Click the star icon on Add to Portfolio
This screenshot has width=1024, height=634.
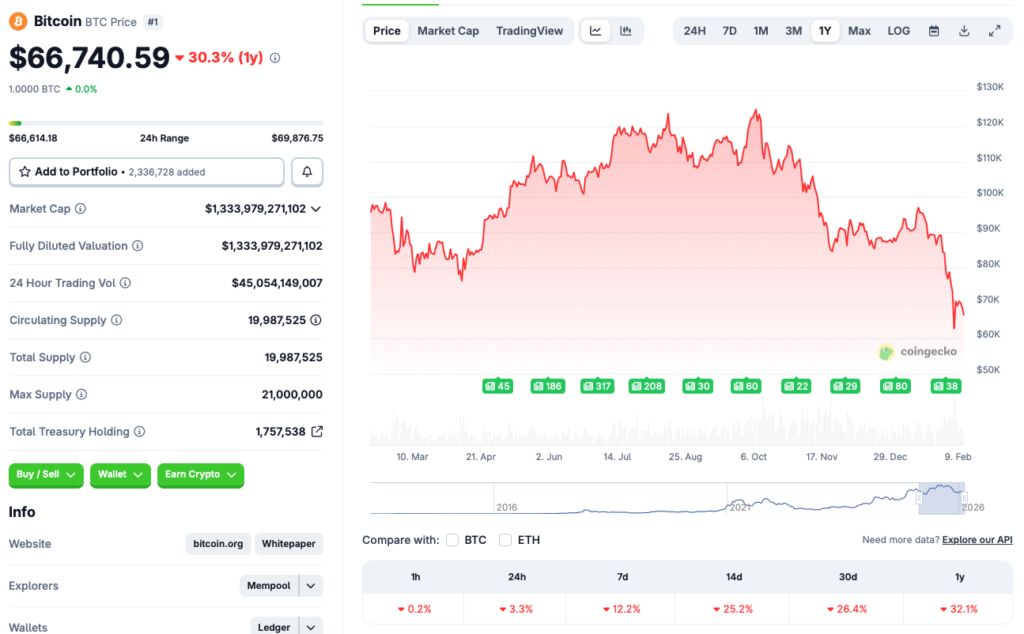click(23, 171)
